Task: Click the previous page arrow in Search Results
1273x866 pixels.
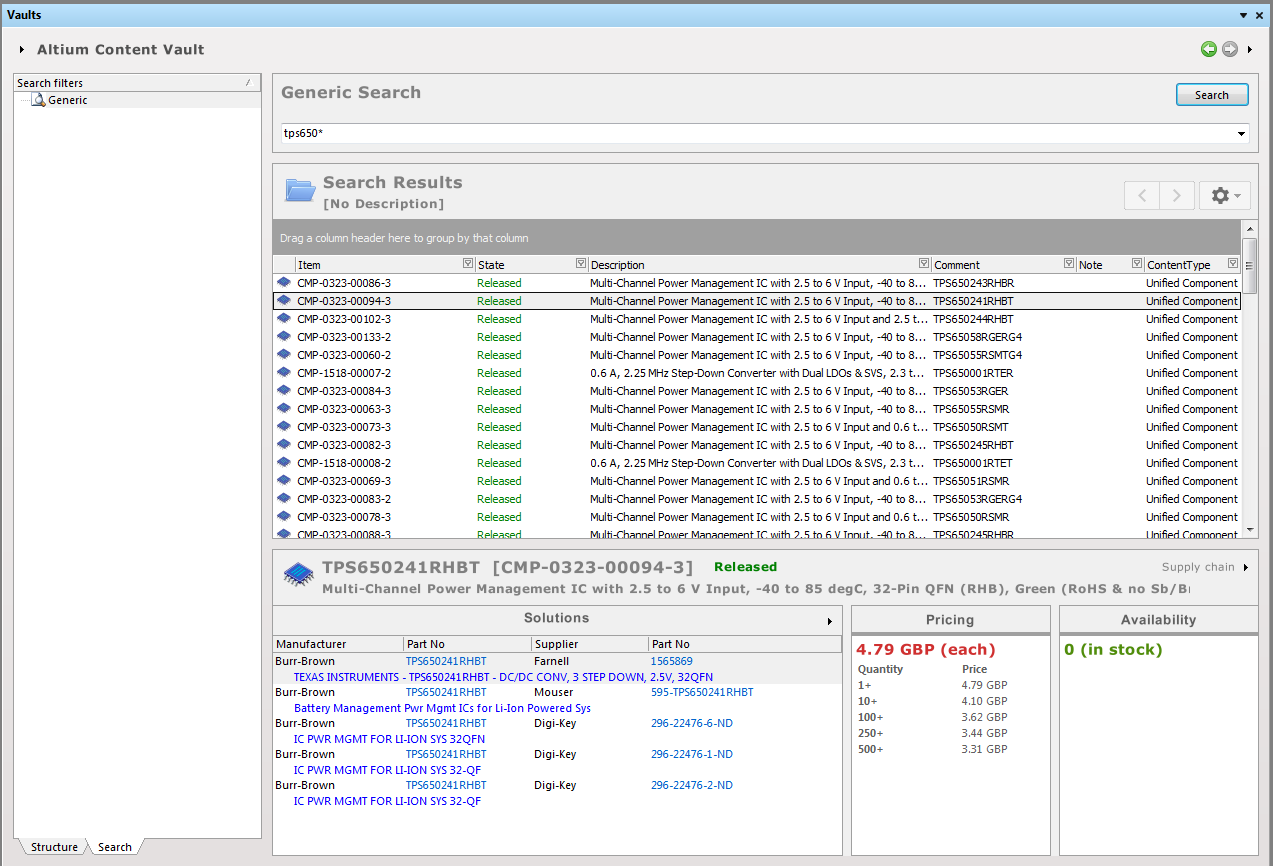Action: pos(1141,195)
